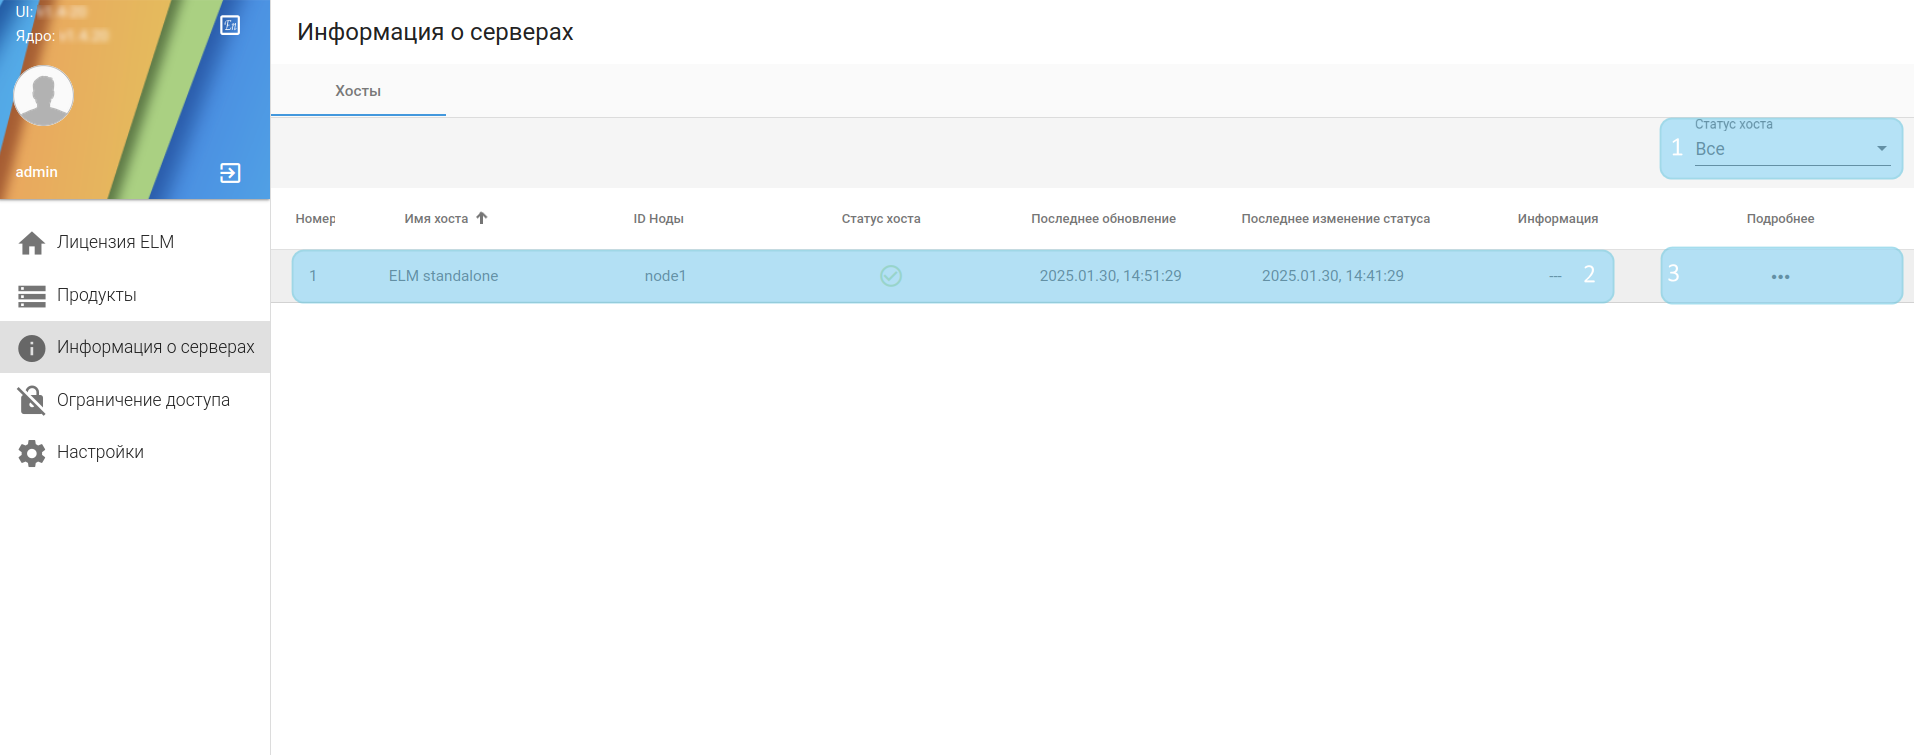
Task: Sort by Последнее обновление column header
Action: (1103, 219)
